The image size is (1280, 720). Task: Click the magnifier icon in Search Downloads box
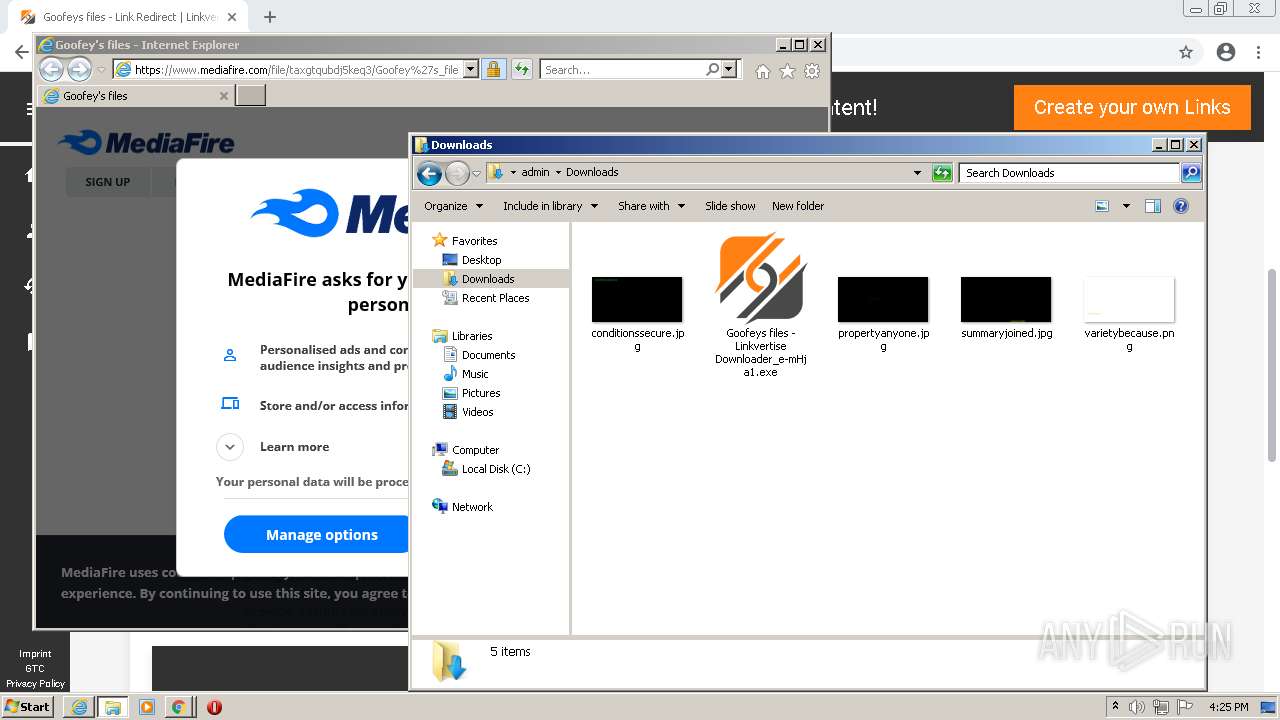tap(1190, 173)
